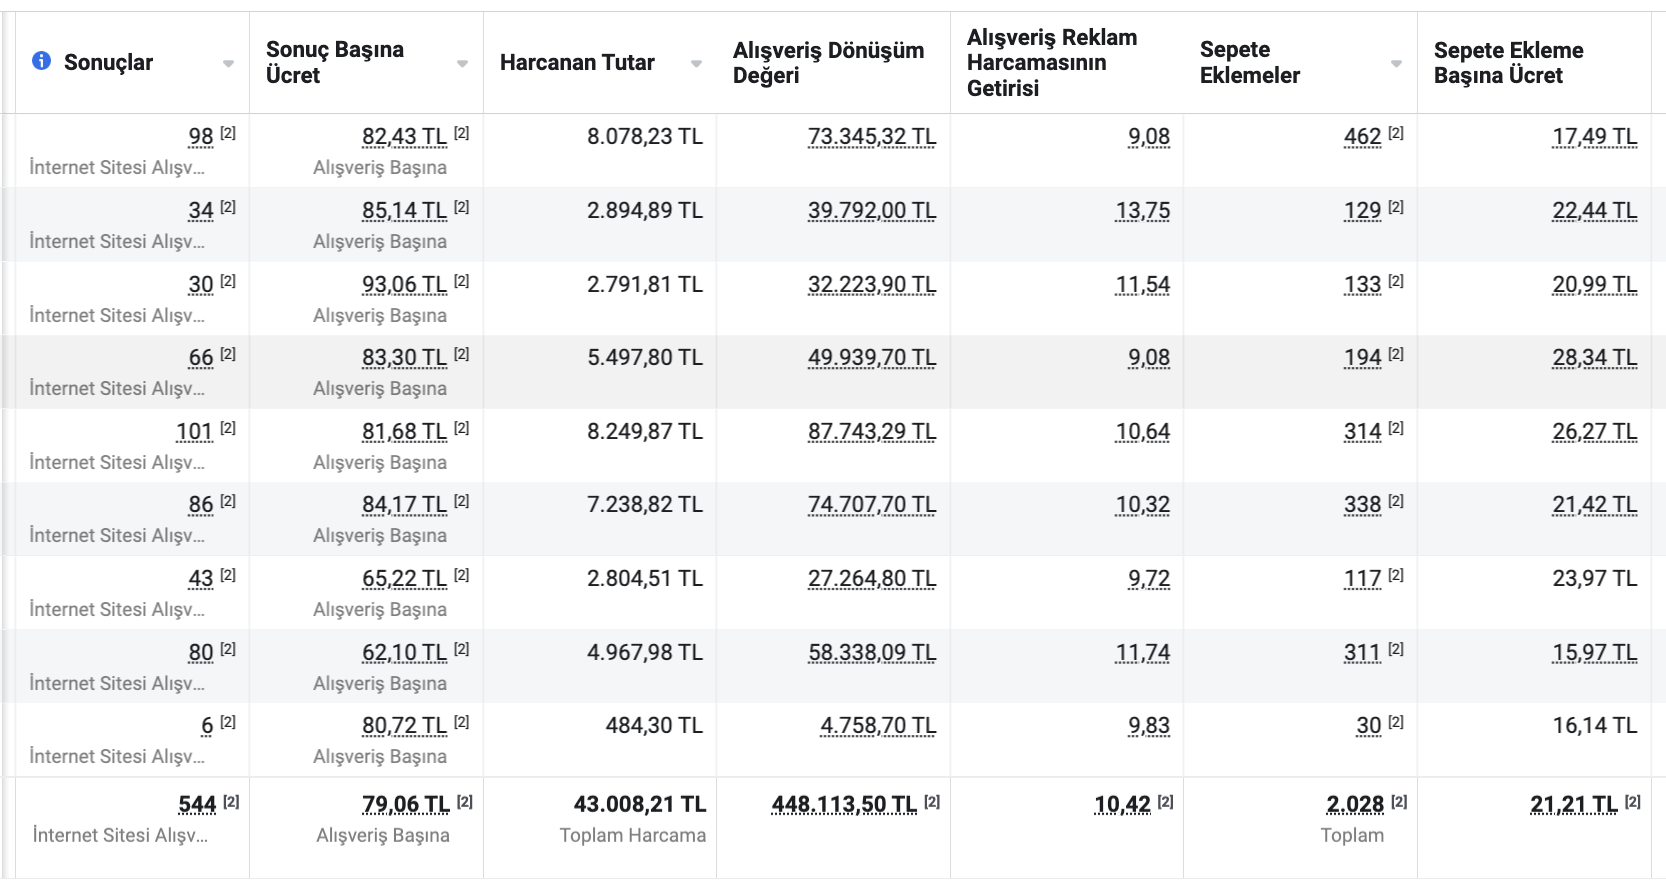This screenshot has height=884, width=1666.
Task: Click the 101 results value
Action: (194, 432)
